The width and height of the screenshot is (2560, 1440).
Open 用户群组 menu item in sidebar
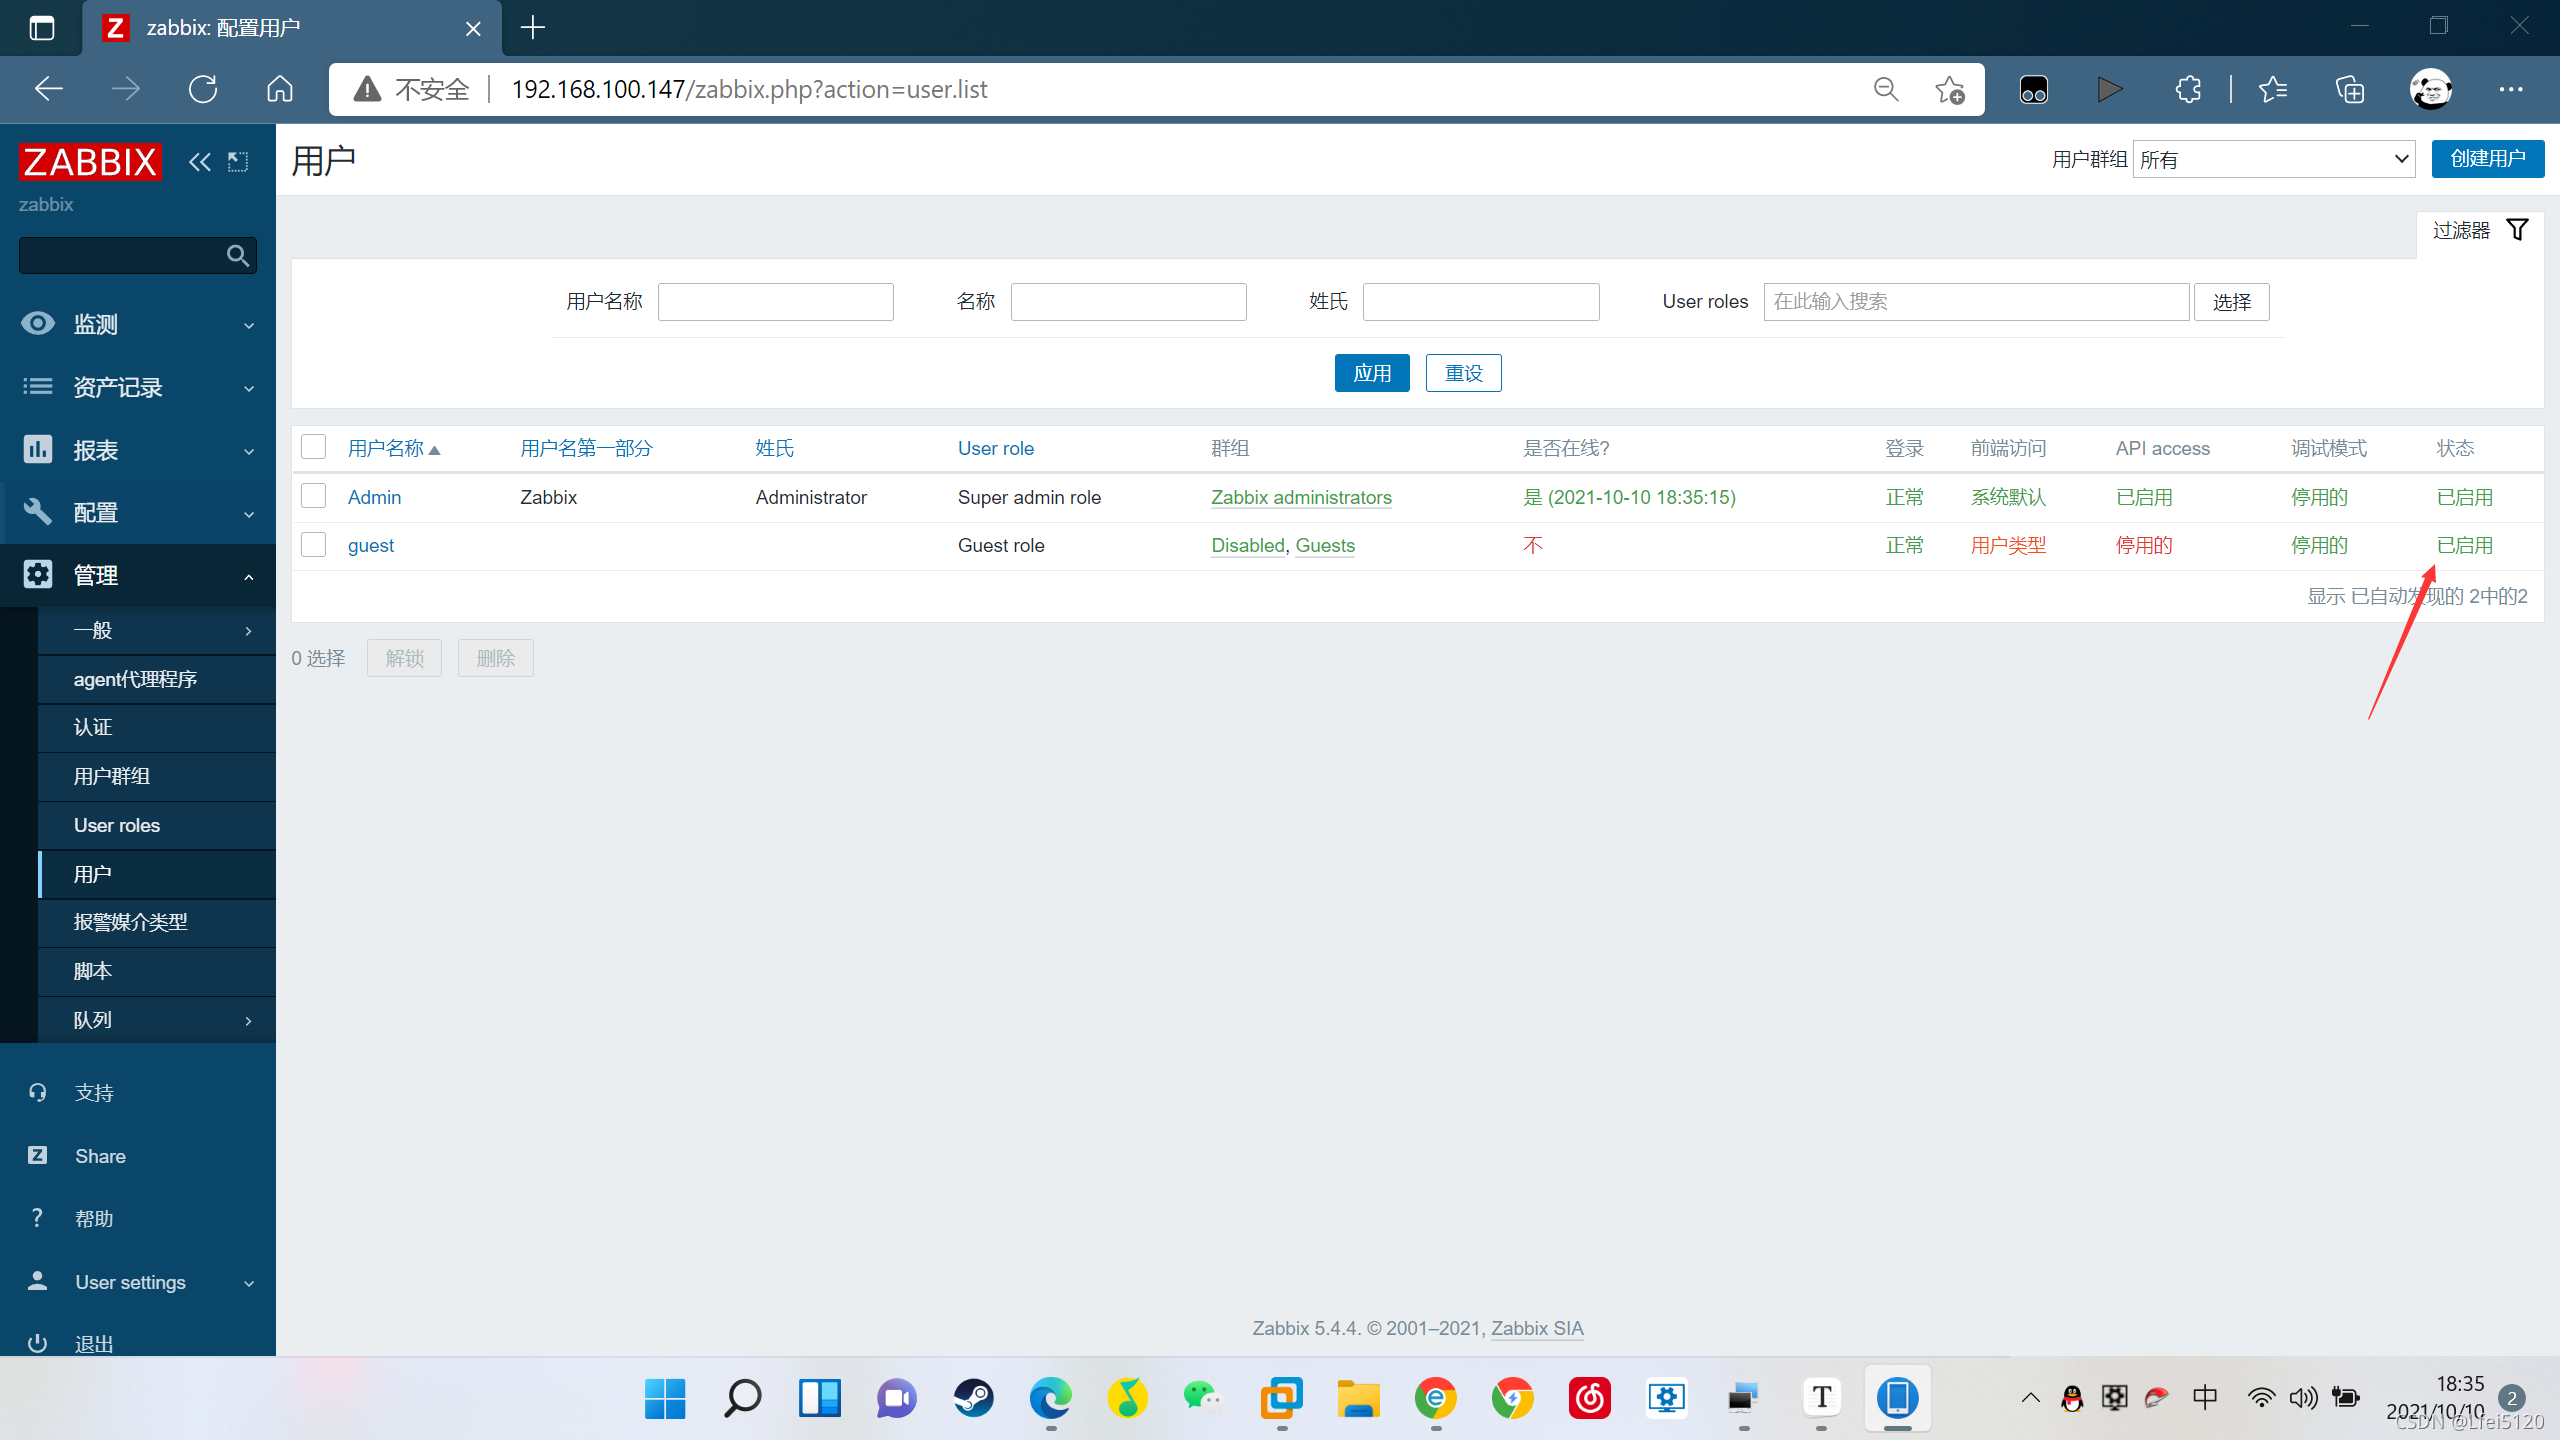(x=157, y=776)
